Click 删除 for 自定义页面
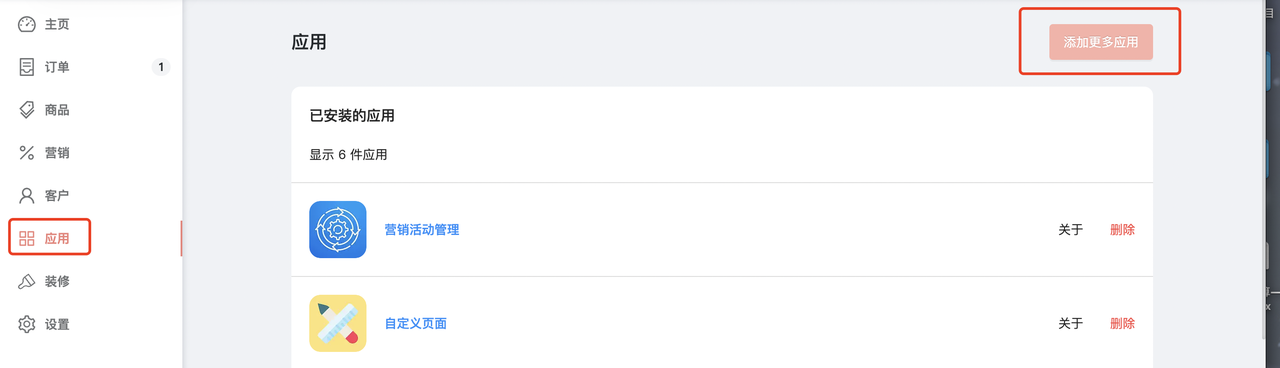The image size is (1280, 368). point(1123,324)
